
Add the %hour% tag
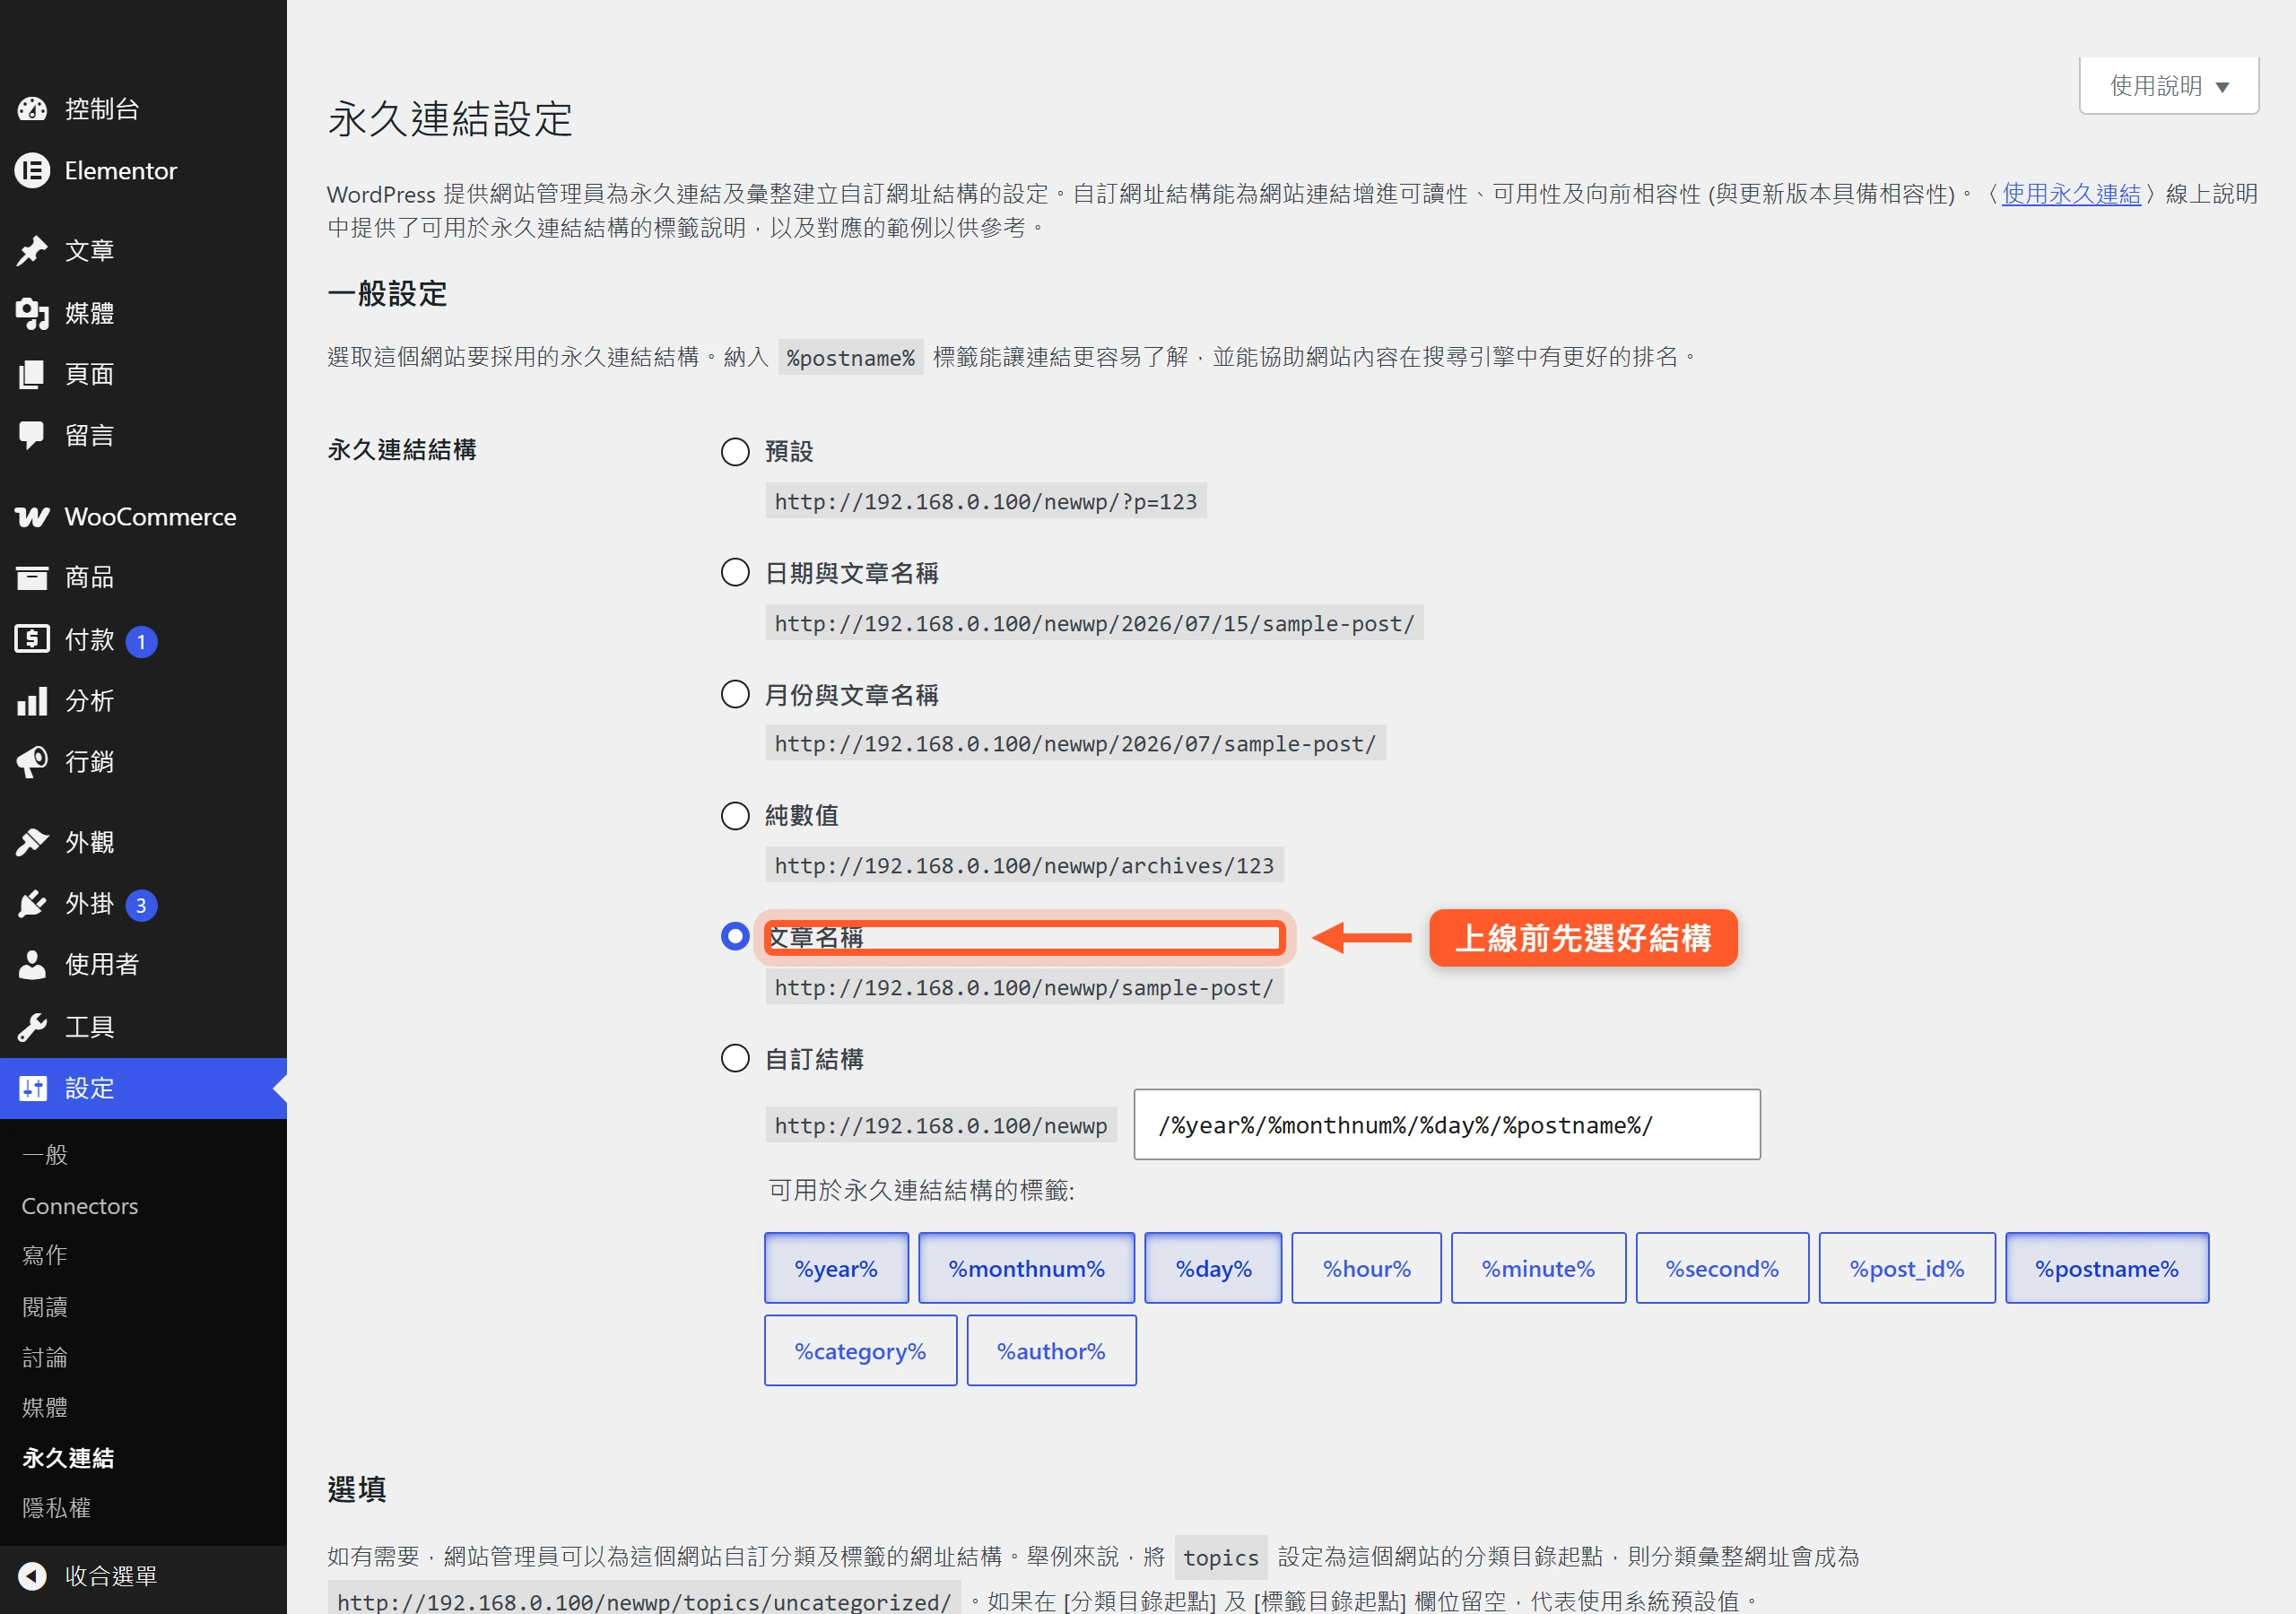click(1366, 1268)
